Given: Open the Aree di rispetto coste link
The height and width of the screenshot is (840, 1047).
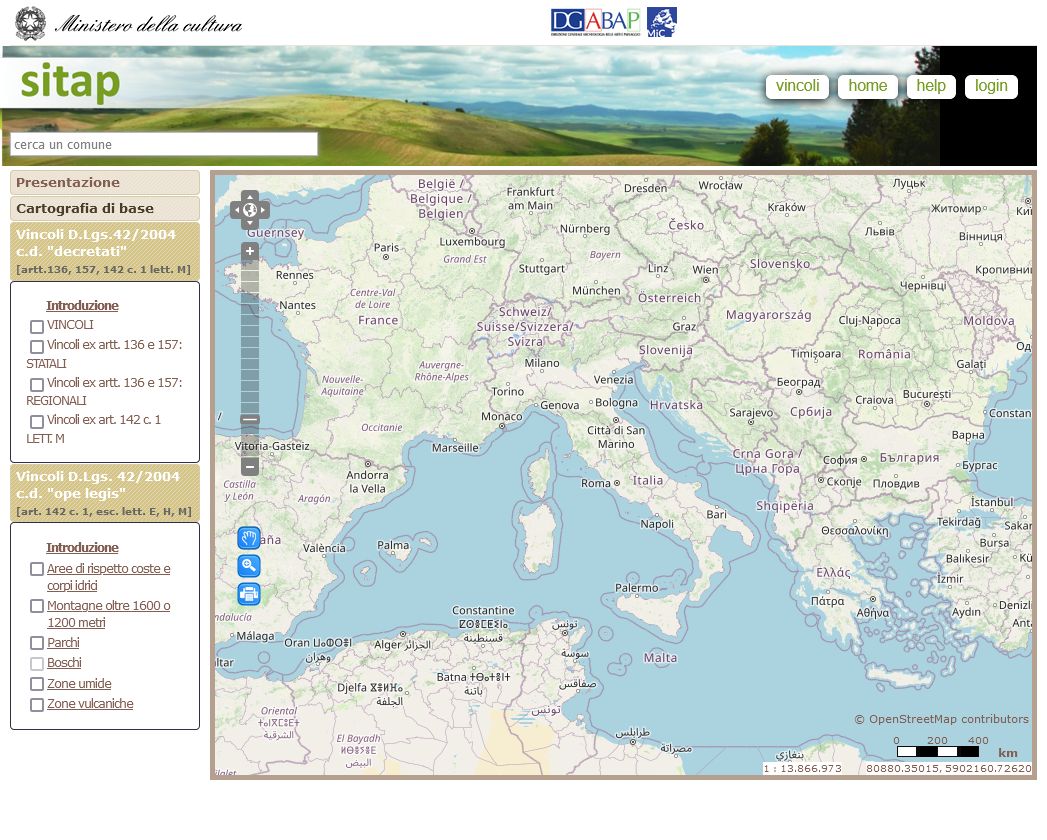Looking at the screenshot, I should [x=108, y=577].
